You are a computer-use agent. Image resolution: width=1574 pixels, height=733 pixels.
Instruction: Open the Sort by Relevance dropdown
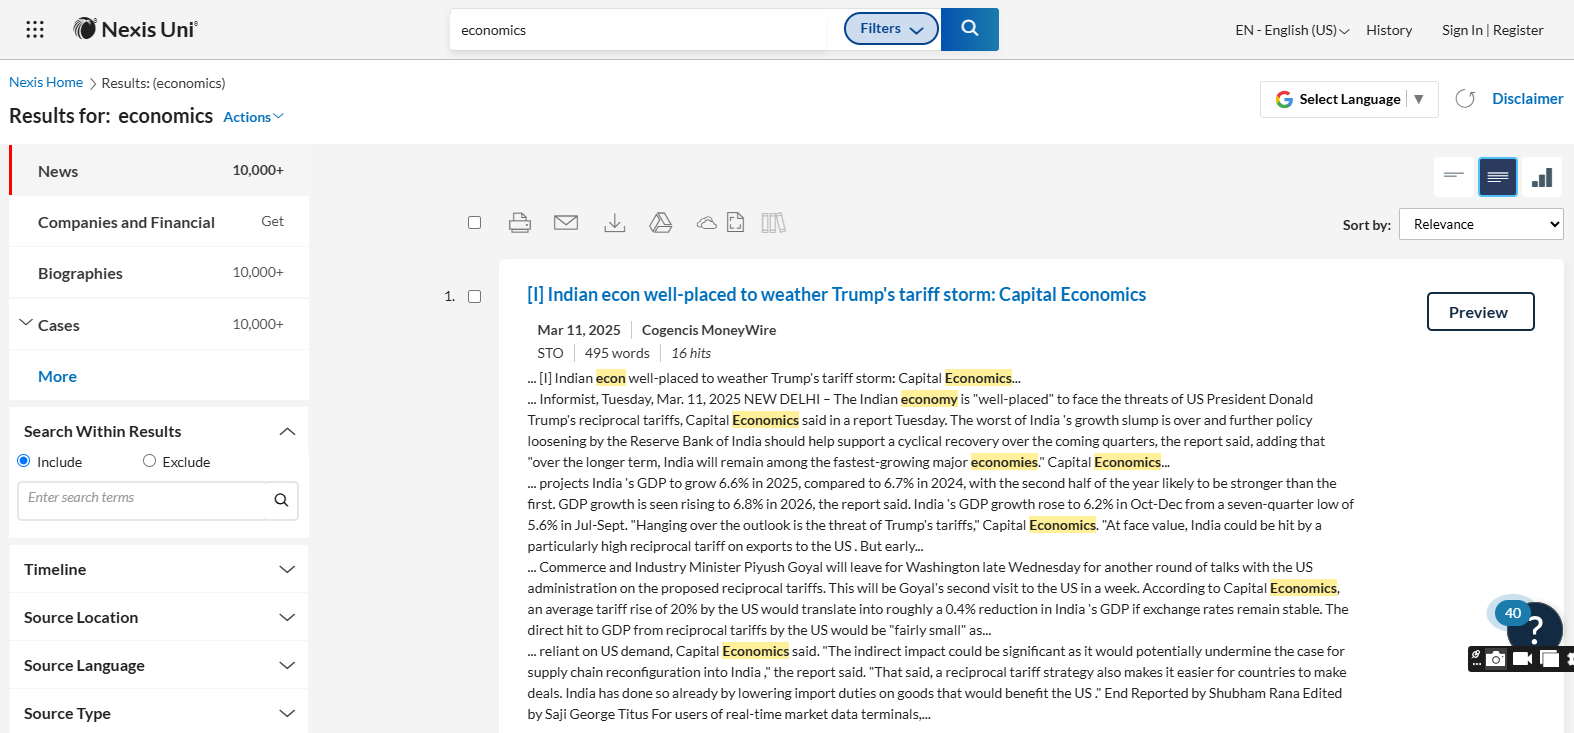[1480, 224]
